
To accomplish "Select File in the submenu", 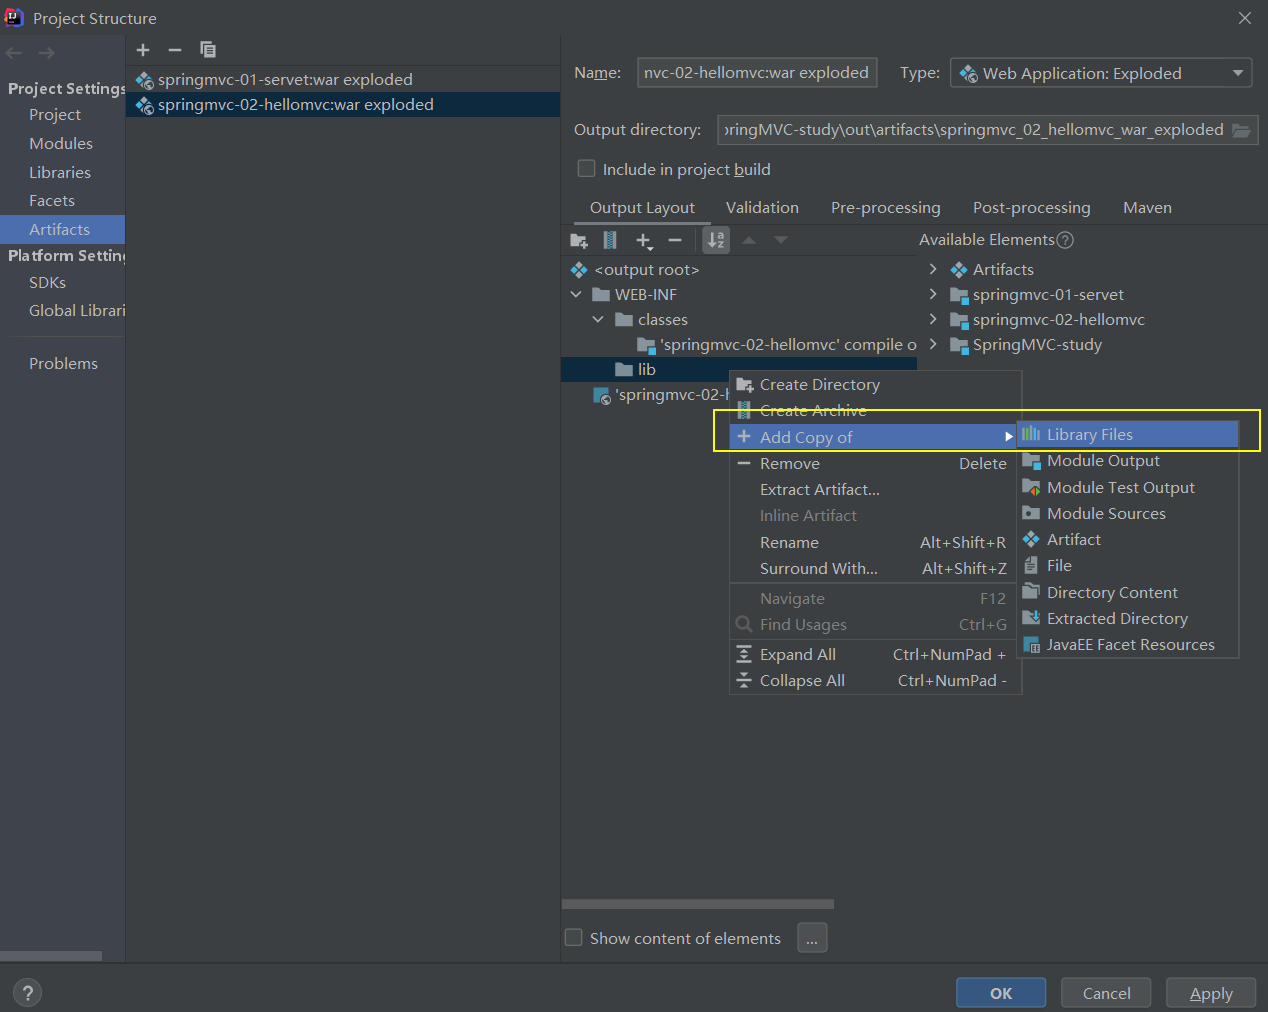I will click(x=1128, y=566).
